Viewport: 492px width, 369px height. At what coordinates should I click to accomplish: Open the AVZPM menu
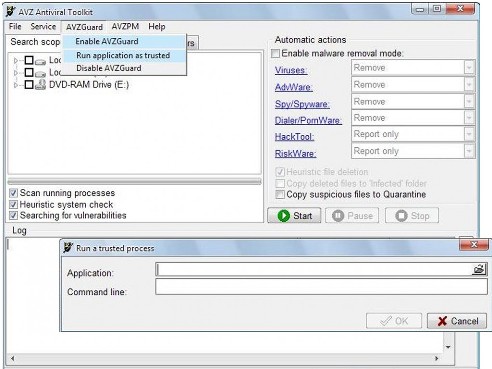[125, 27]
